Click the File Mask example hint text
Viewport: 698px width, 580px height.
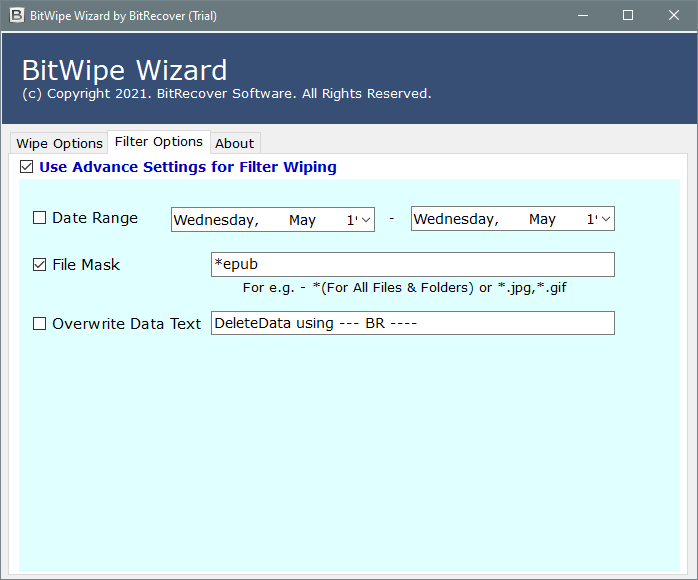(x=405, y=288)
